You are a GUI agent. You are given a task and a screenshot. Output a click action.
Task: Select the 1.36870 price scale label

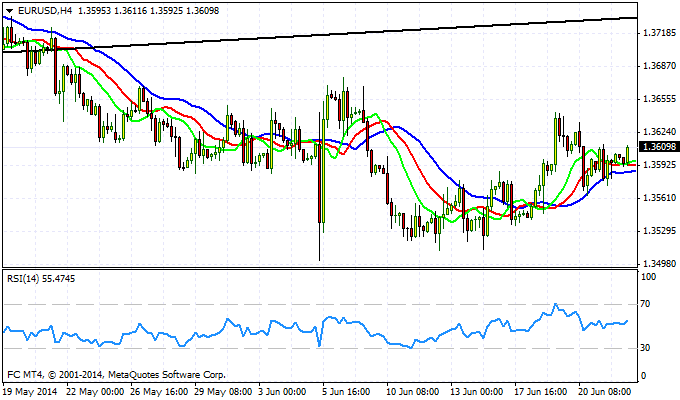pyautogui.click(x=659, y=66)
